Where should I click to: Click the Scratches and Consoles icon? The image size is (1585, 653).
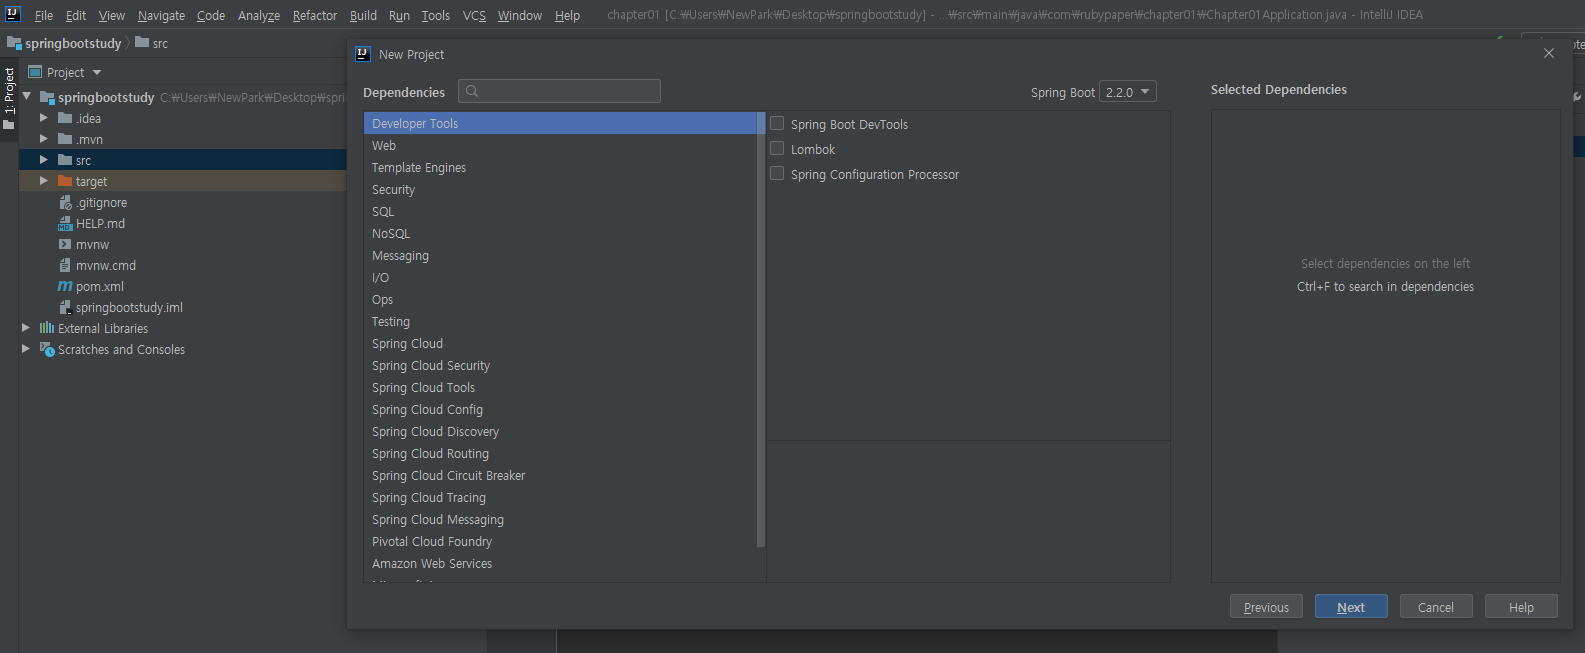pos(47,349)
